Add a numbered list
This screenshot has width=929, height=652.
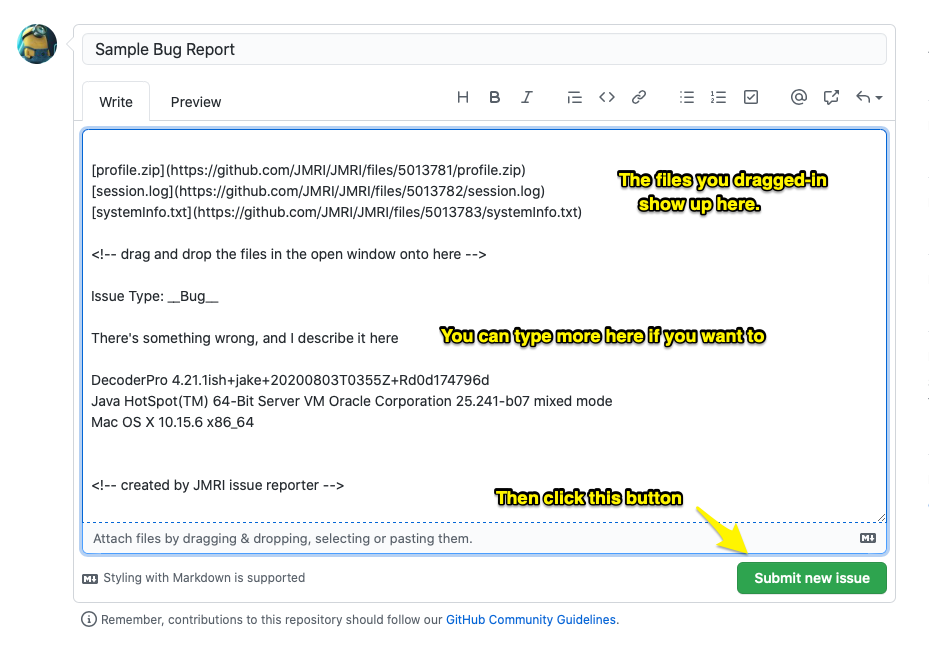pos(718,97)
